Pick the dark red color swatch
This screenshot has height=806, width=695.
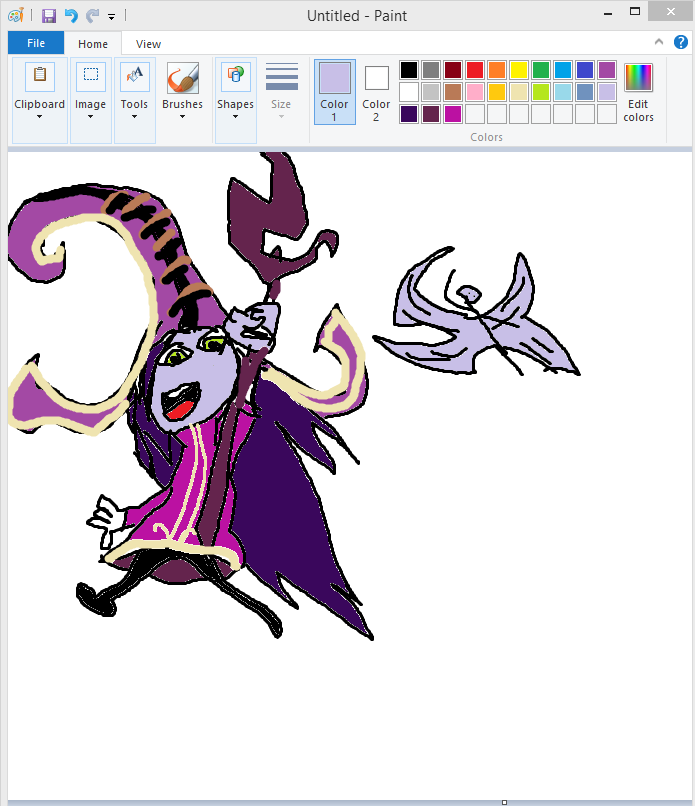coord(453,70)
